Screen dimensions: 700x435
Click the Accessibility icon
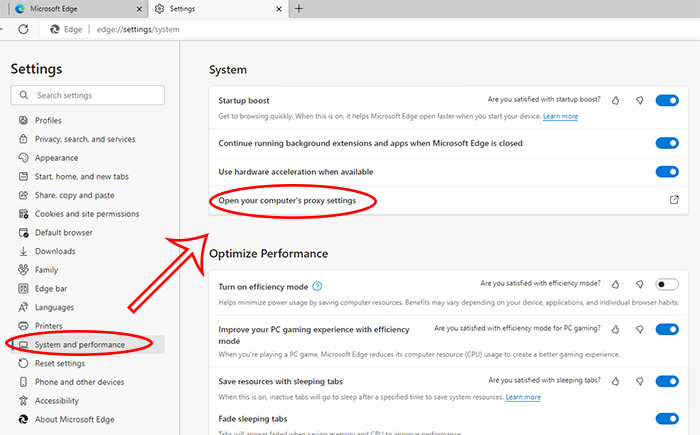pyautogui.click(x=23, y=401)
